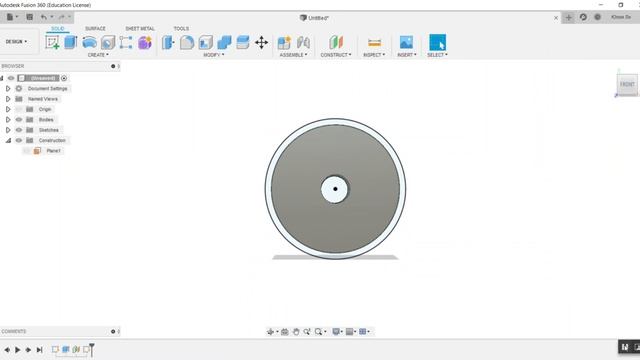Open Display Settings dropdown in navigation bar
The width and height of the screenshot is (640, 360).
pos(338,332)
